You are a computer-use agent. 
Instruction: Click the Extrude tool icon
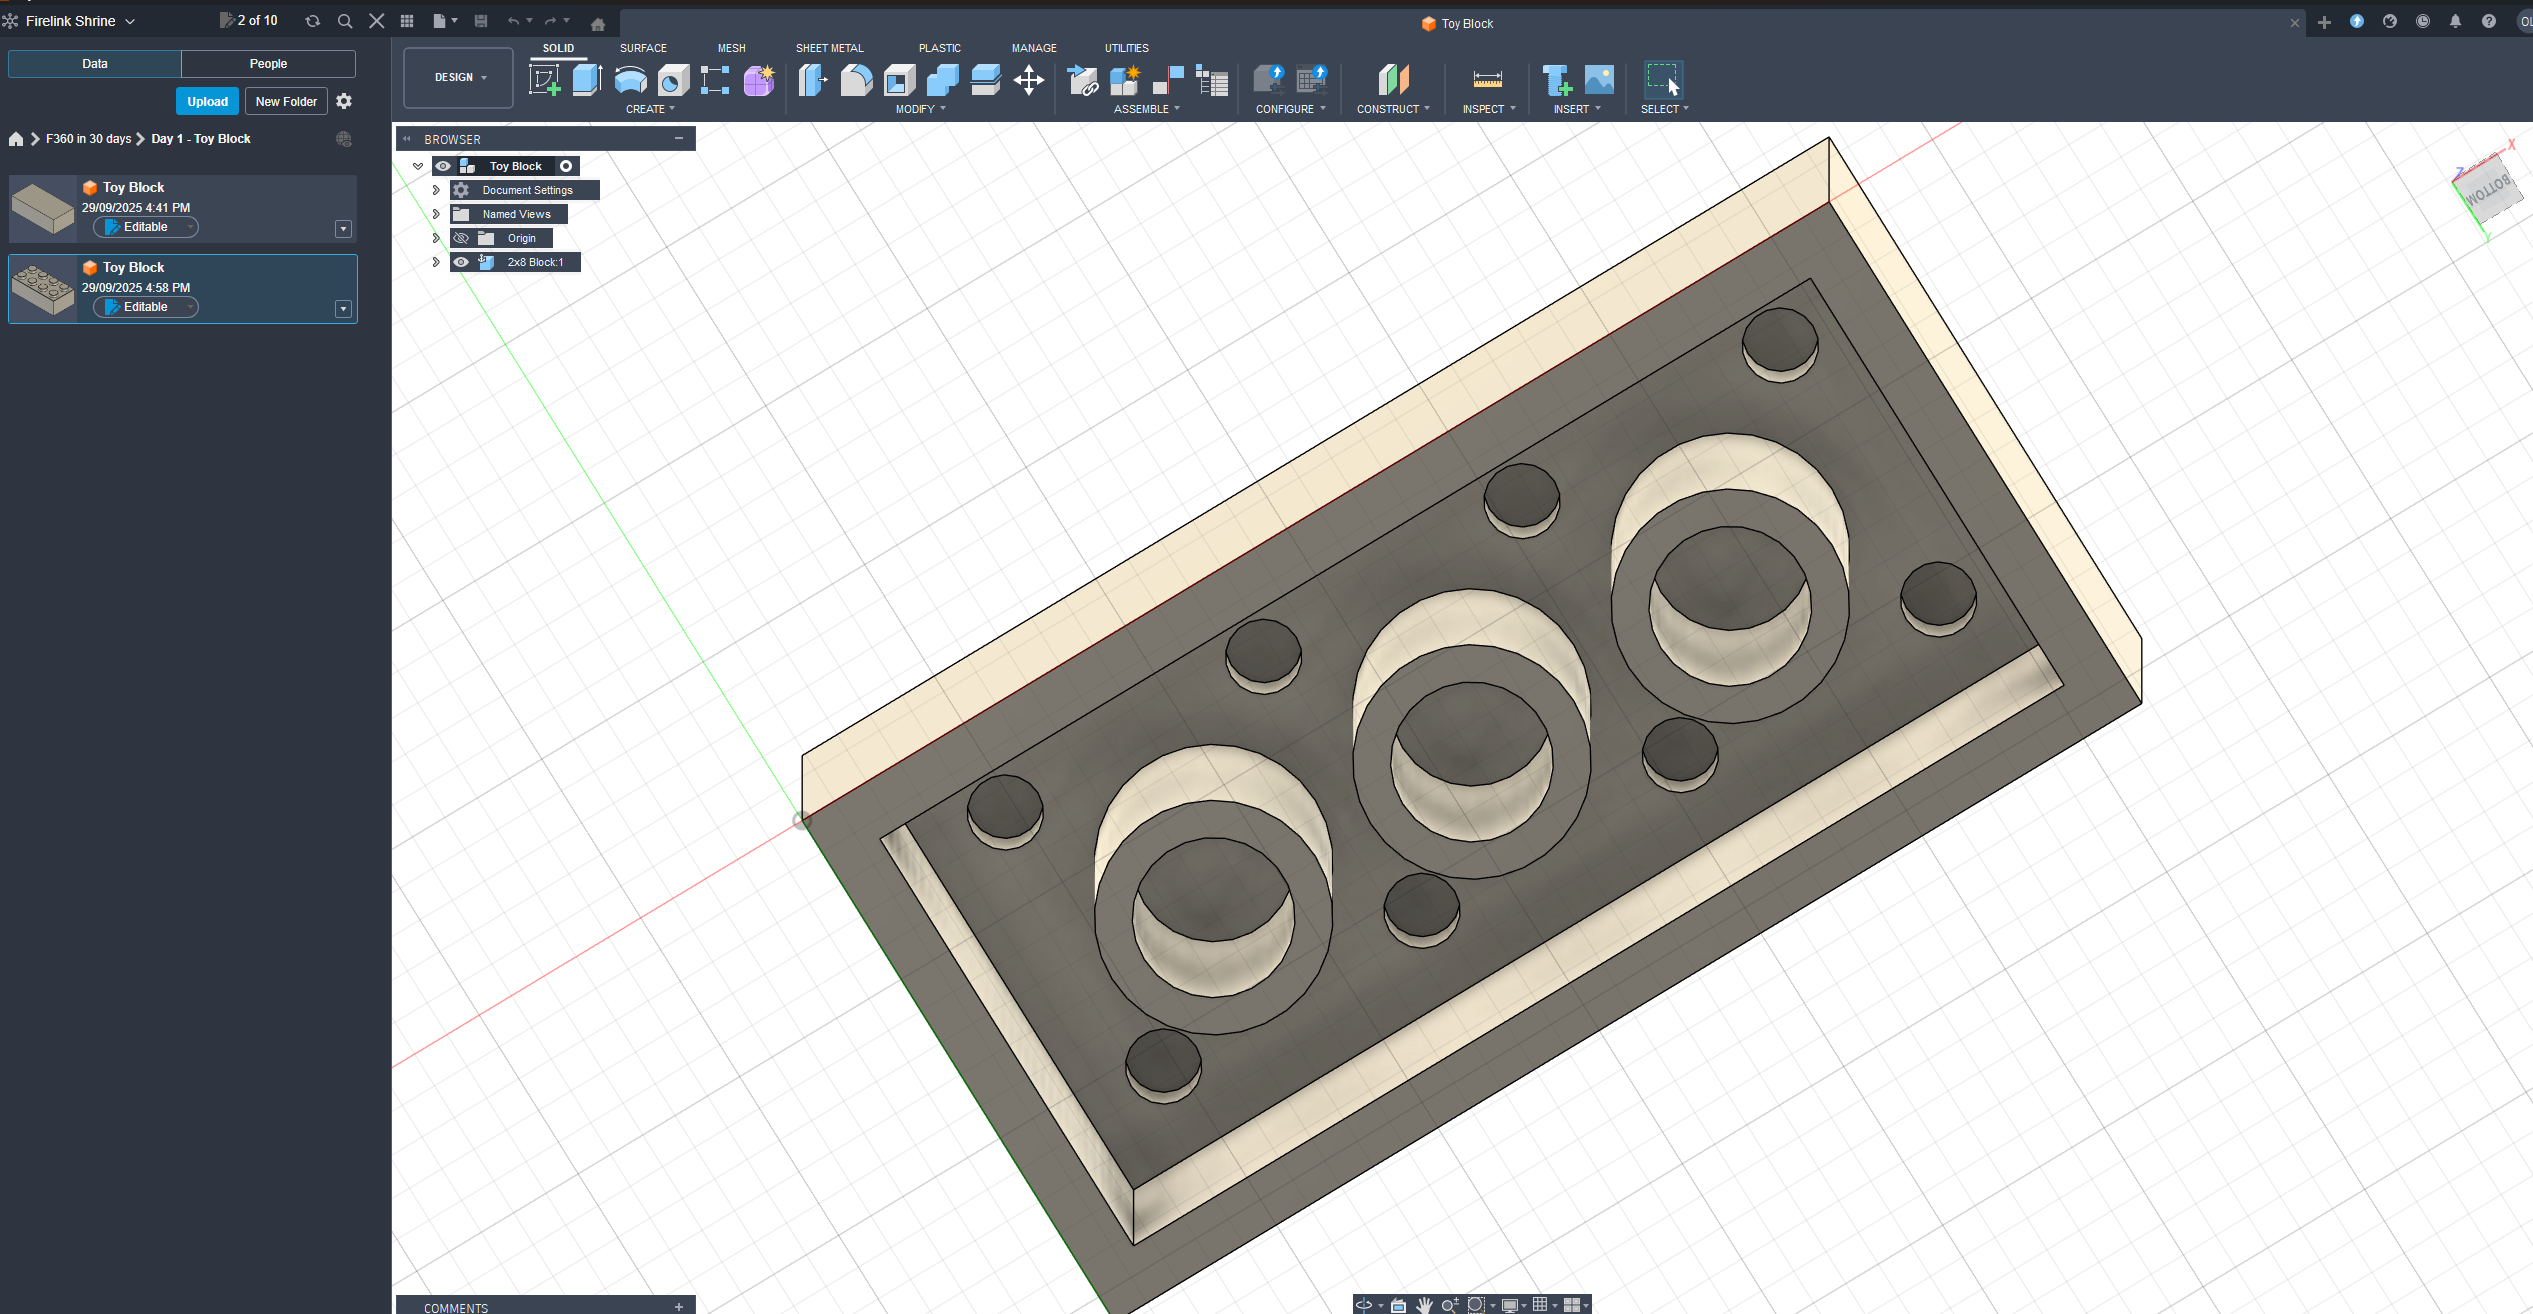tap(587, 80)
